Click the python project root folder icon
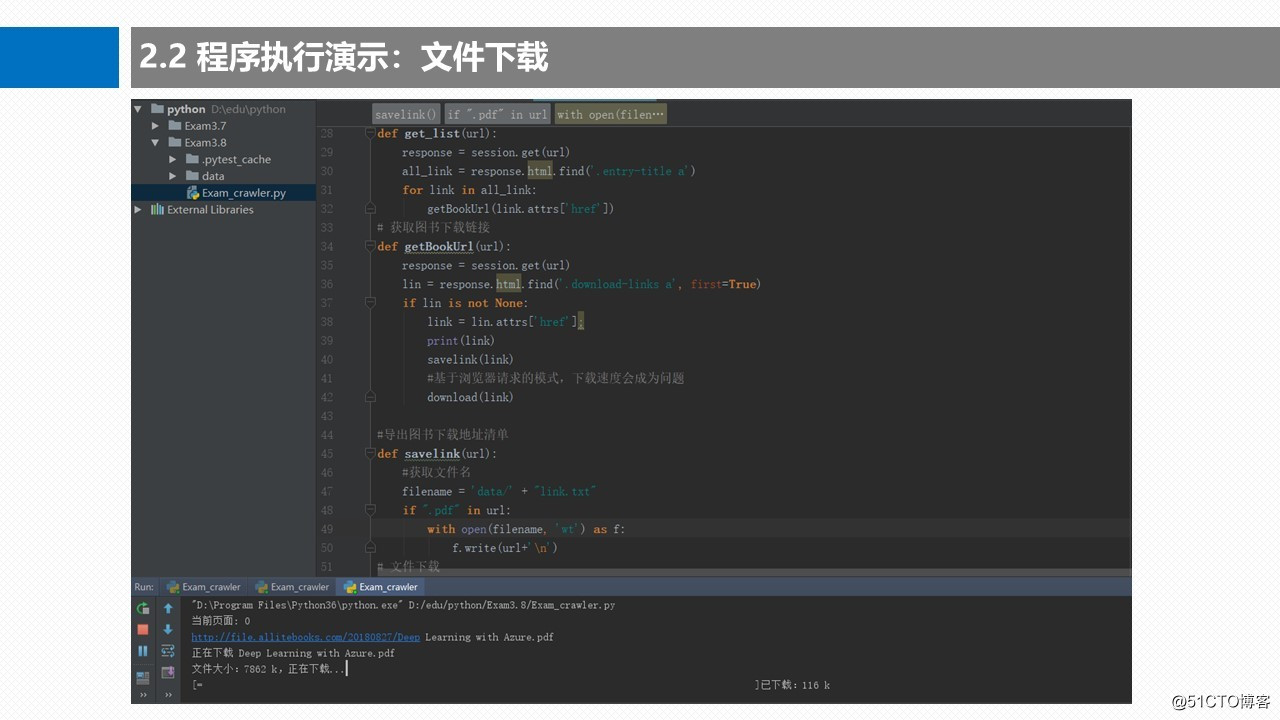The width and height of the screenshot is (1280, 720). (157, 109)
